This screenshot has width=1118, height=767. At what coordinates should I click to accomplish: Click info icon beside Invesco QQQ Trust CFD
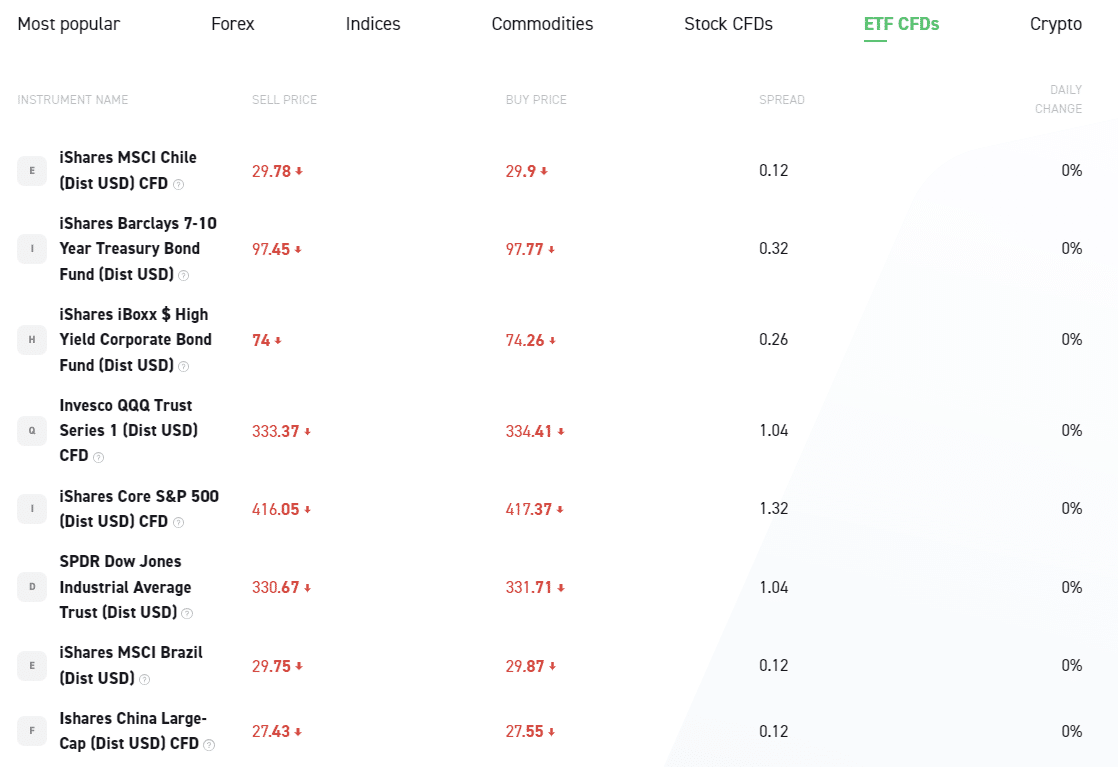pos(98,458)
